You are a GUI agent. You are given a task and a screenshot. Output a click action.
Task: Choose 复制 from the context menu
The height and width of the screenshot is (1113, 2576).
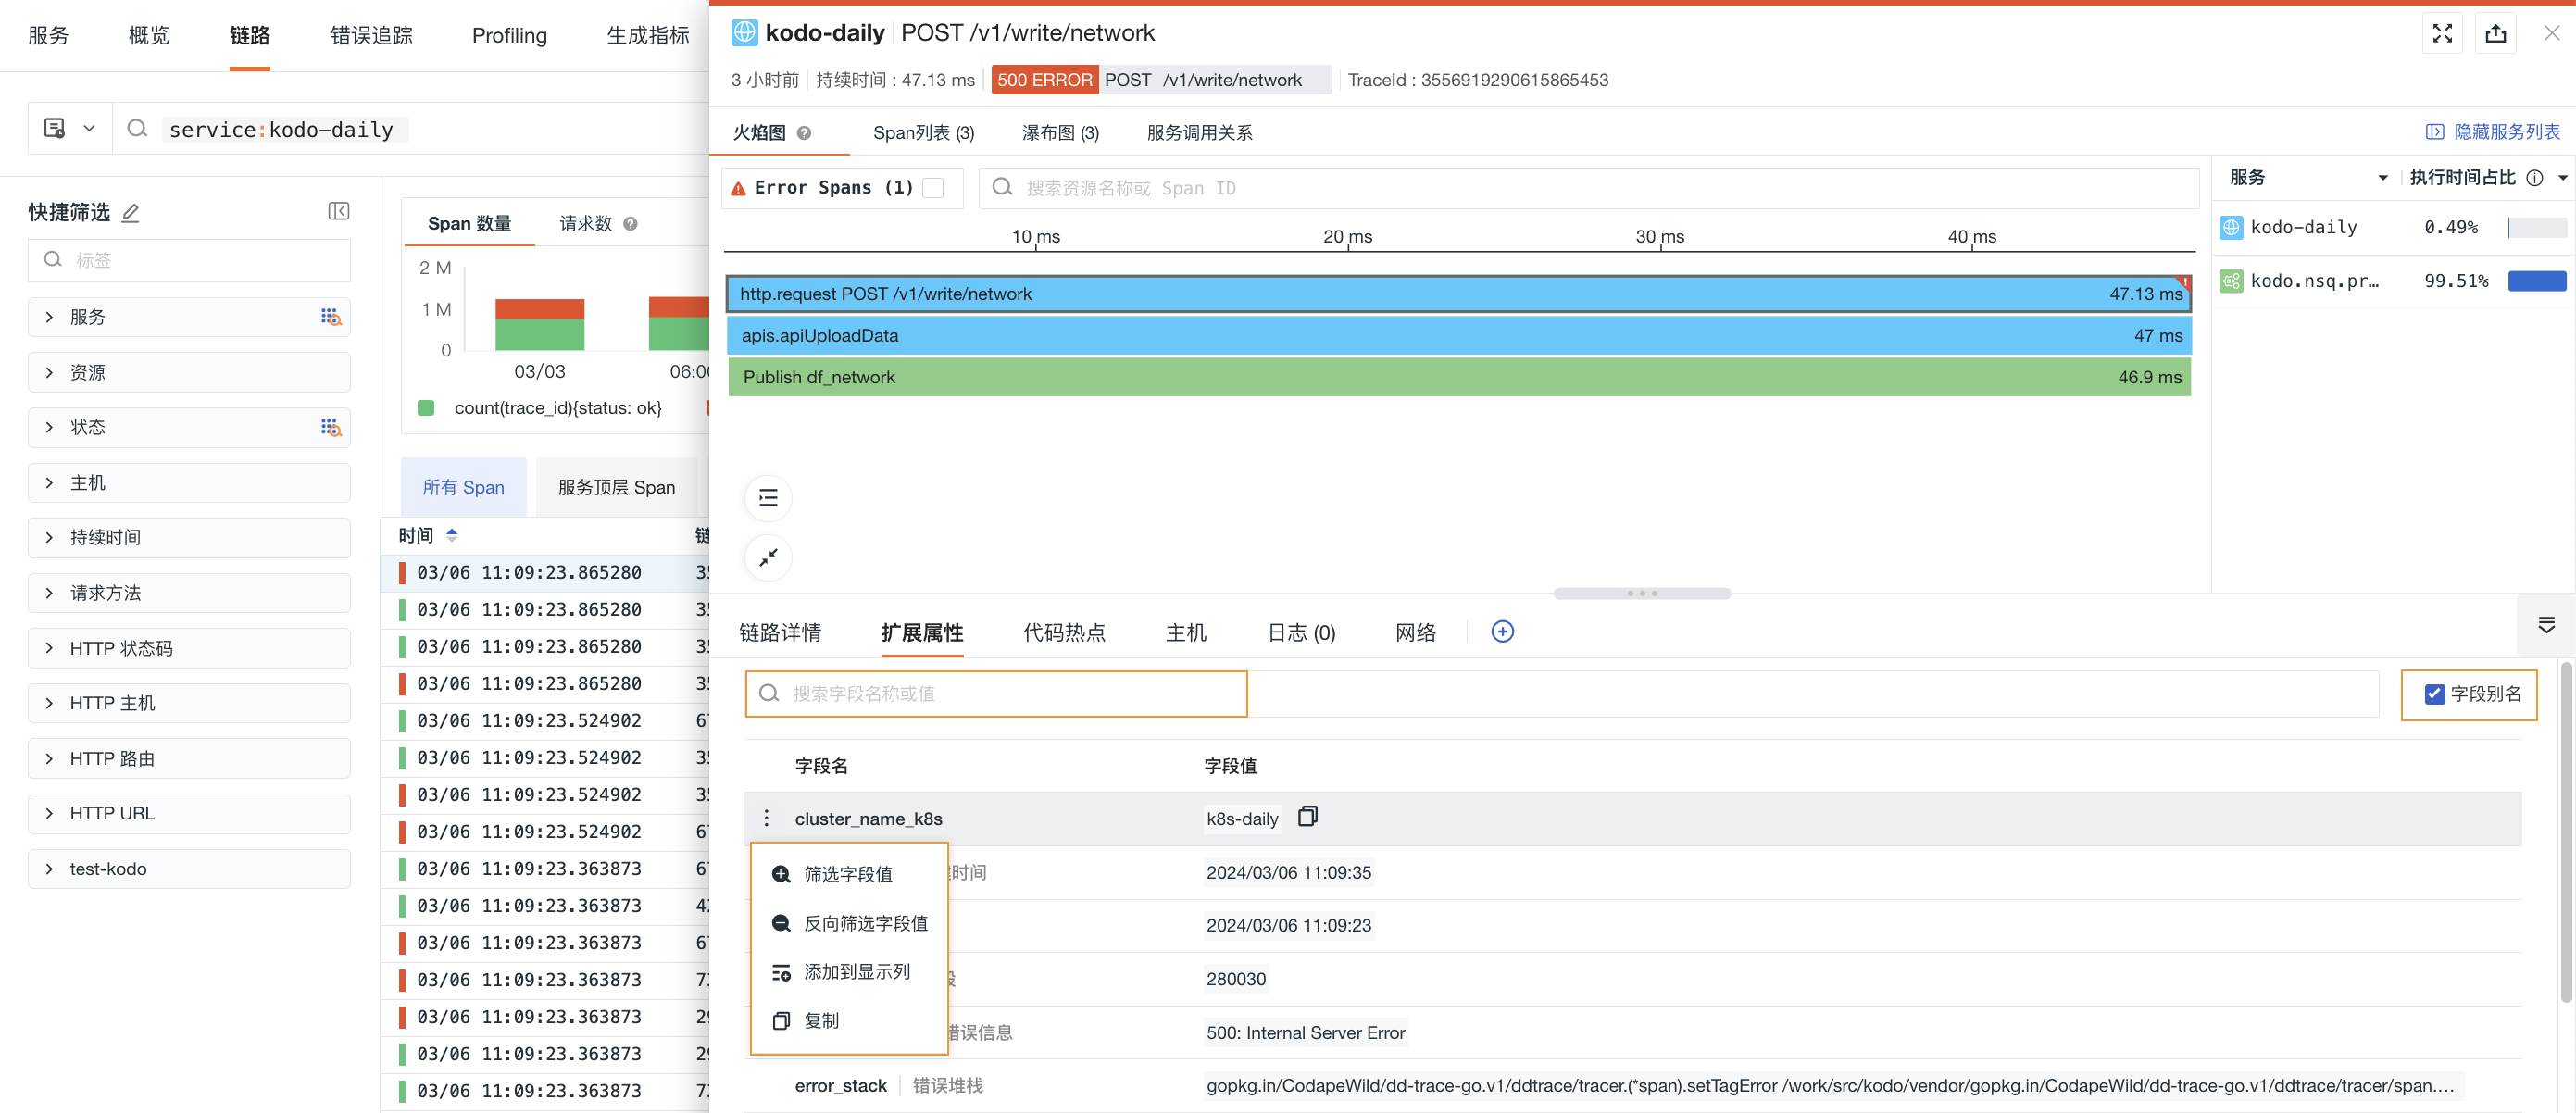point(848,1021)
